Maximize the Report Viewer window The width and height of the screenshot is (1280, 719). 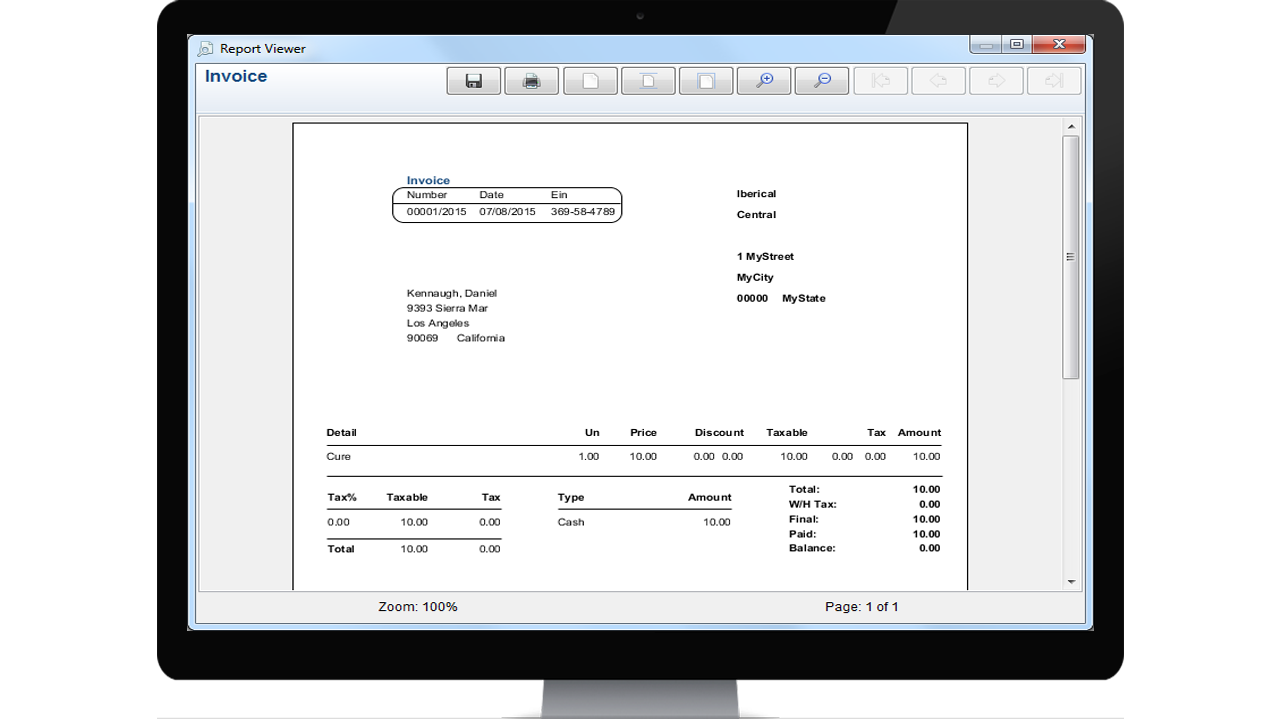click(1016, 45)
